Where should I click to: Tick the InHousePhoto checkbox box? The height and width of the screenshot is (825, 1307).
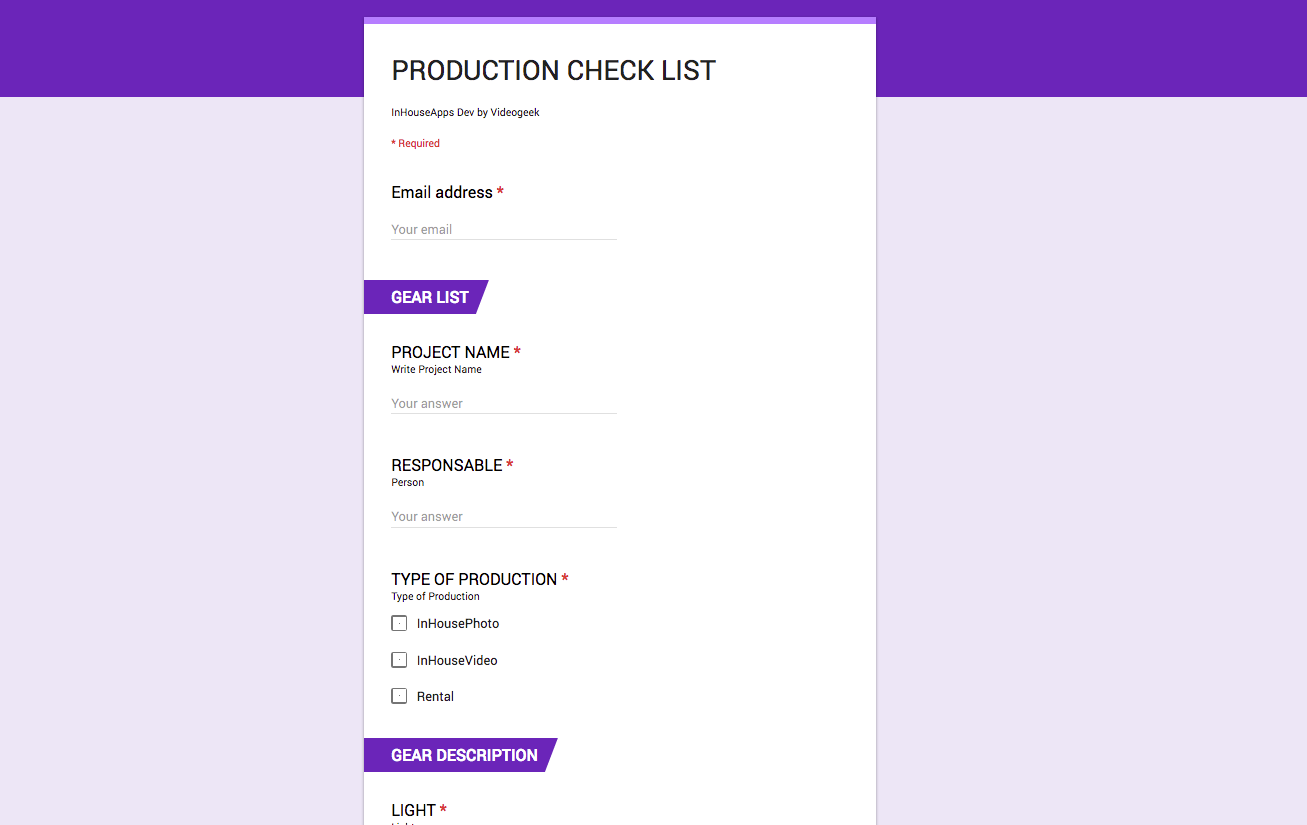[x=399, y=623]
